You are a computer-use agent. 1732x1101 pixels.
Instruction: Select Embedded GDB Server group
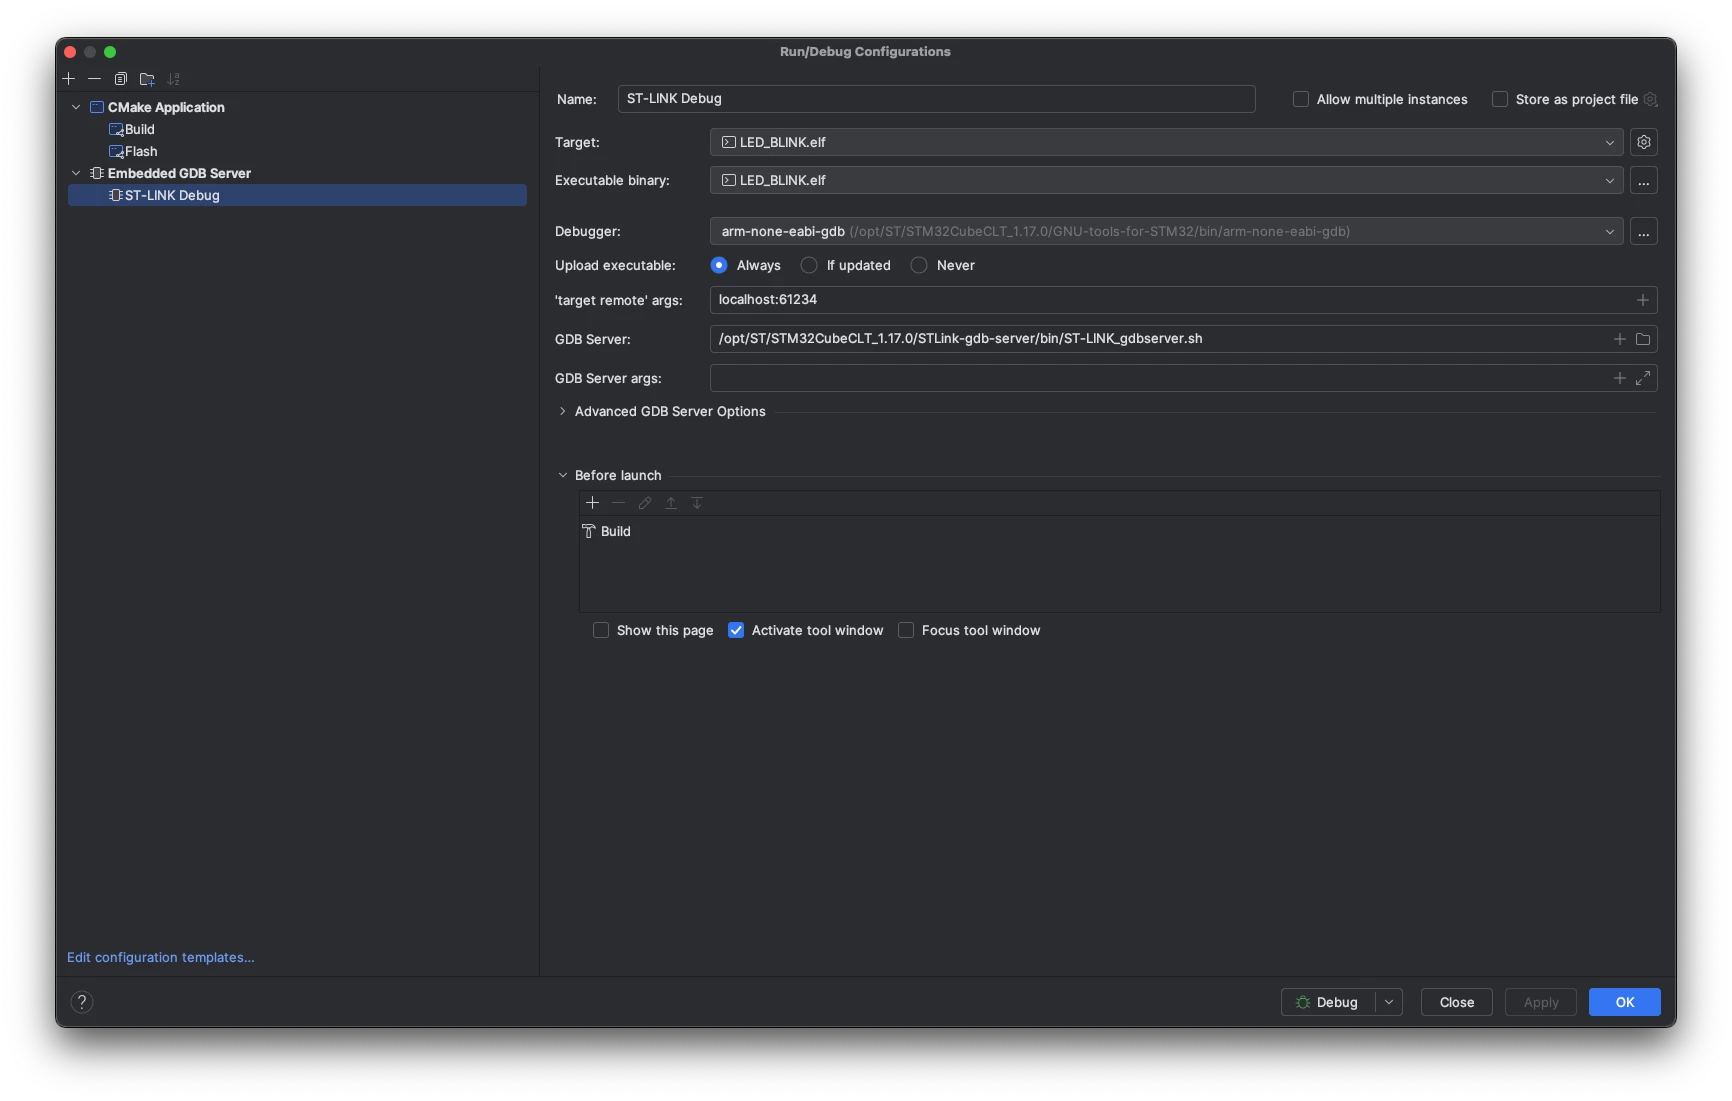click(297, 173)
